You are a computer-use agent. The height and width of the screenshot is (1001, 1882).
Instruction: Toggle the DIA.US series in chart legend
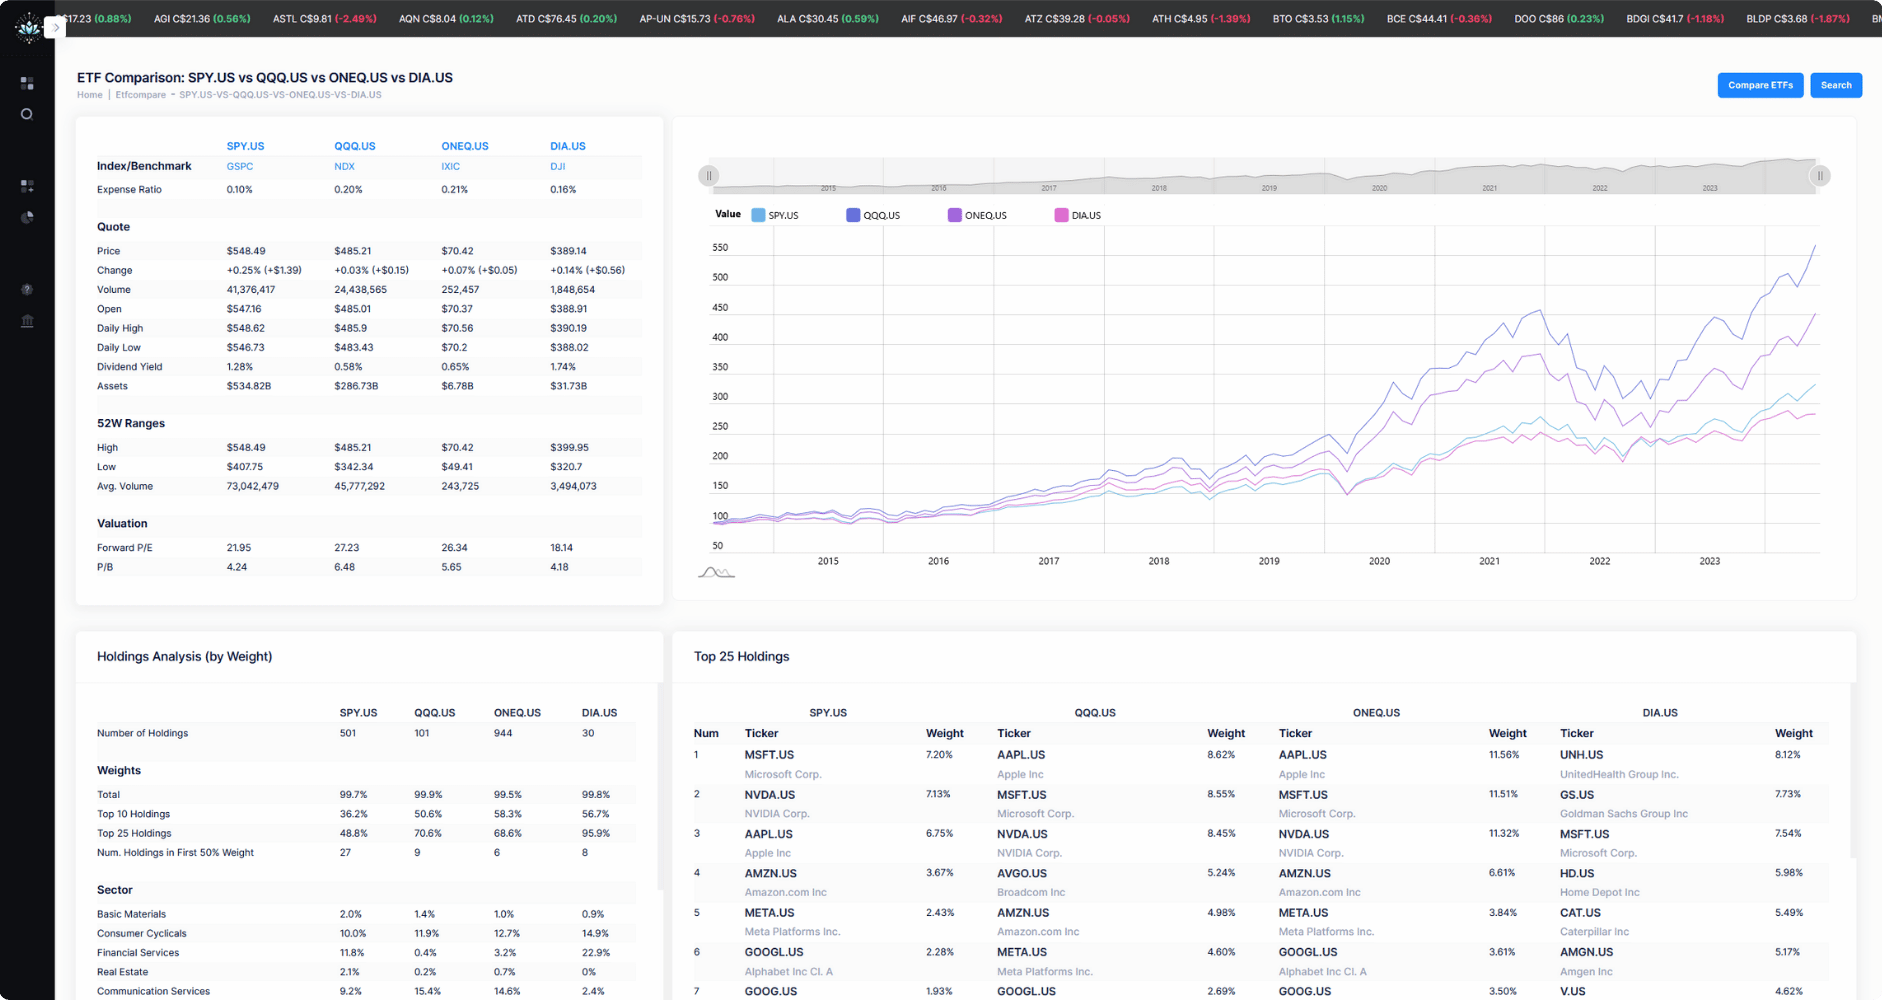pos(1078,215)
